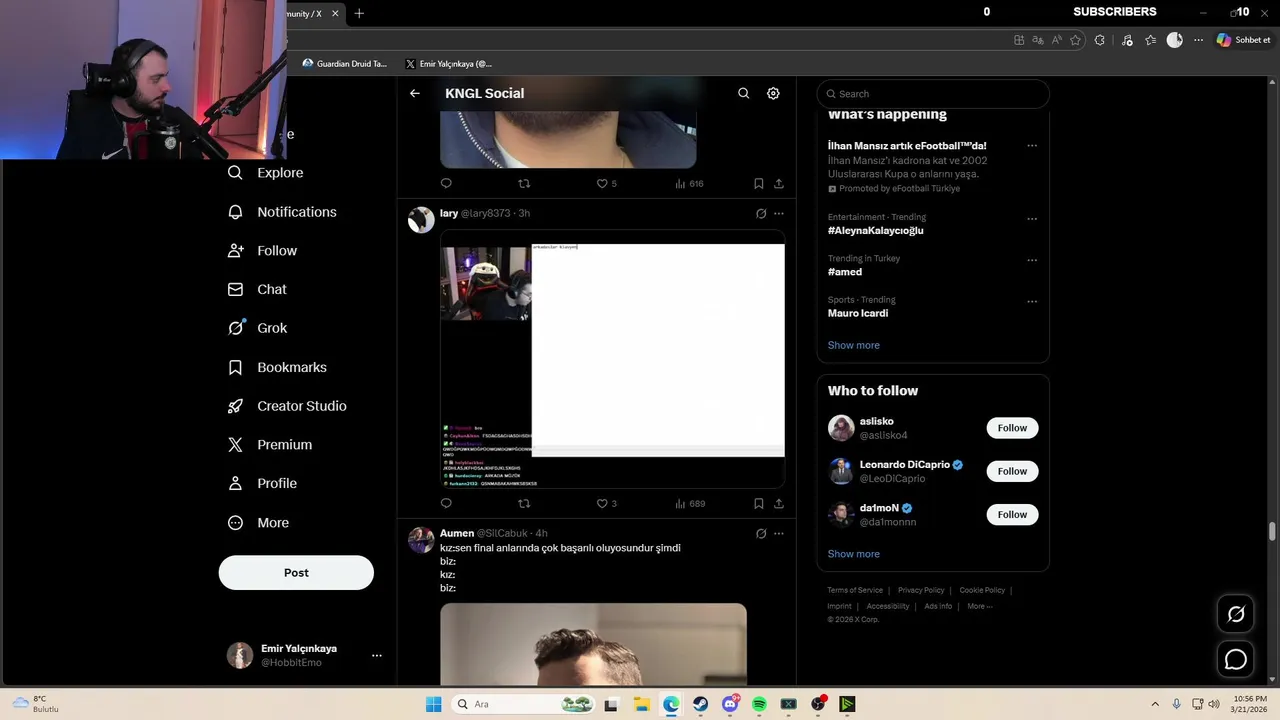Open Grok from the sidebar

[258, 328]
